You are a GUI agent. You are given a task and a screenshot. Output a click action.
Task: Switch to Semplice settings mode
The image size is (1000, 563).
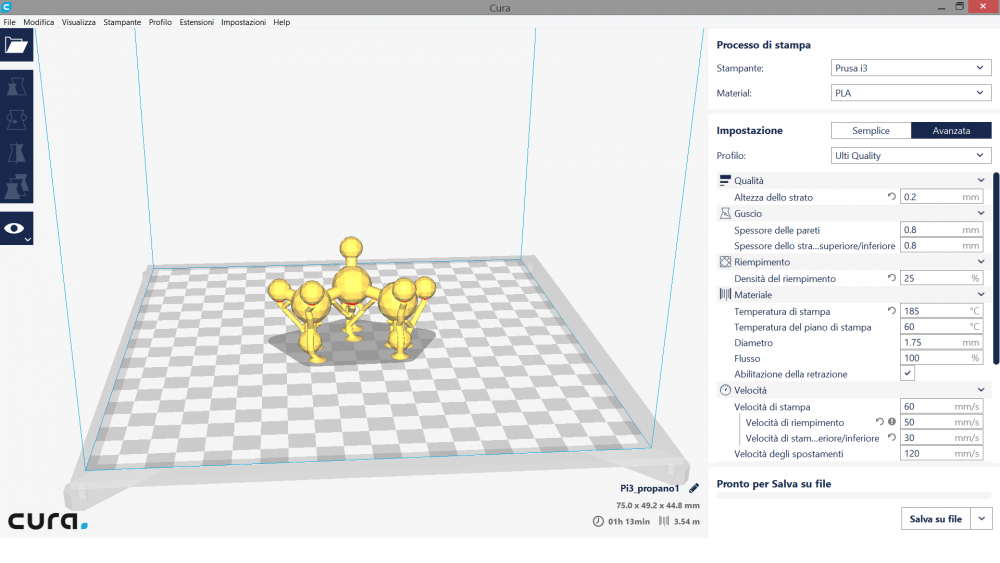[x=870, y=131]
